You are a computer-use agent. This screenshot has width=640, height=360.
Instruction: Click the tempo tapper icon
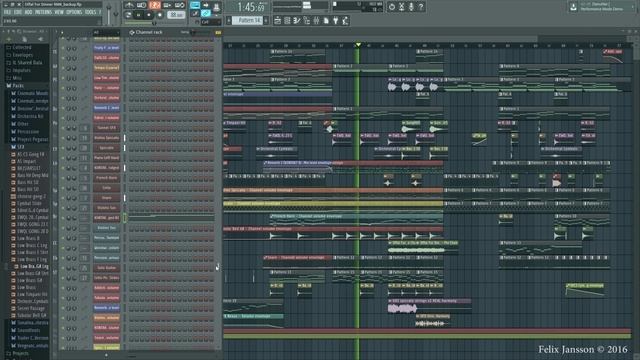(x=345, y=20)
